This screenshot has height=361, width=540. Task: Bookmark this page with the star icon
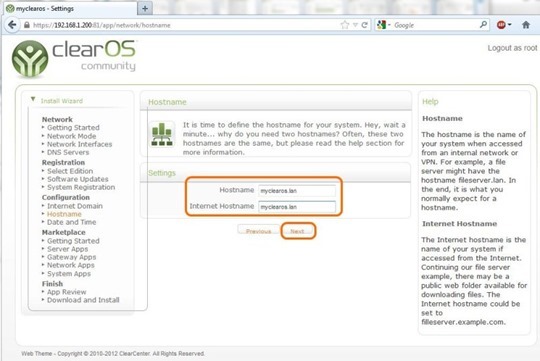click(344, 25)
